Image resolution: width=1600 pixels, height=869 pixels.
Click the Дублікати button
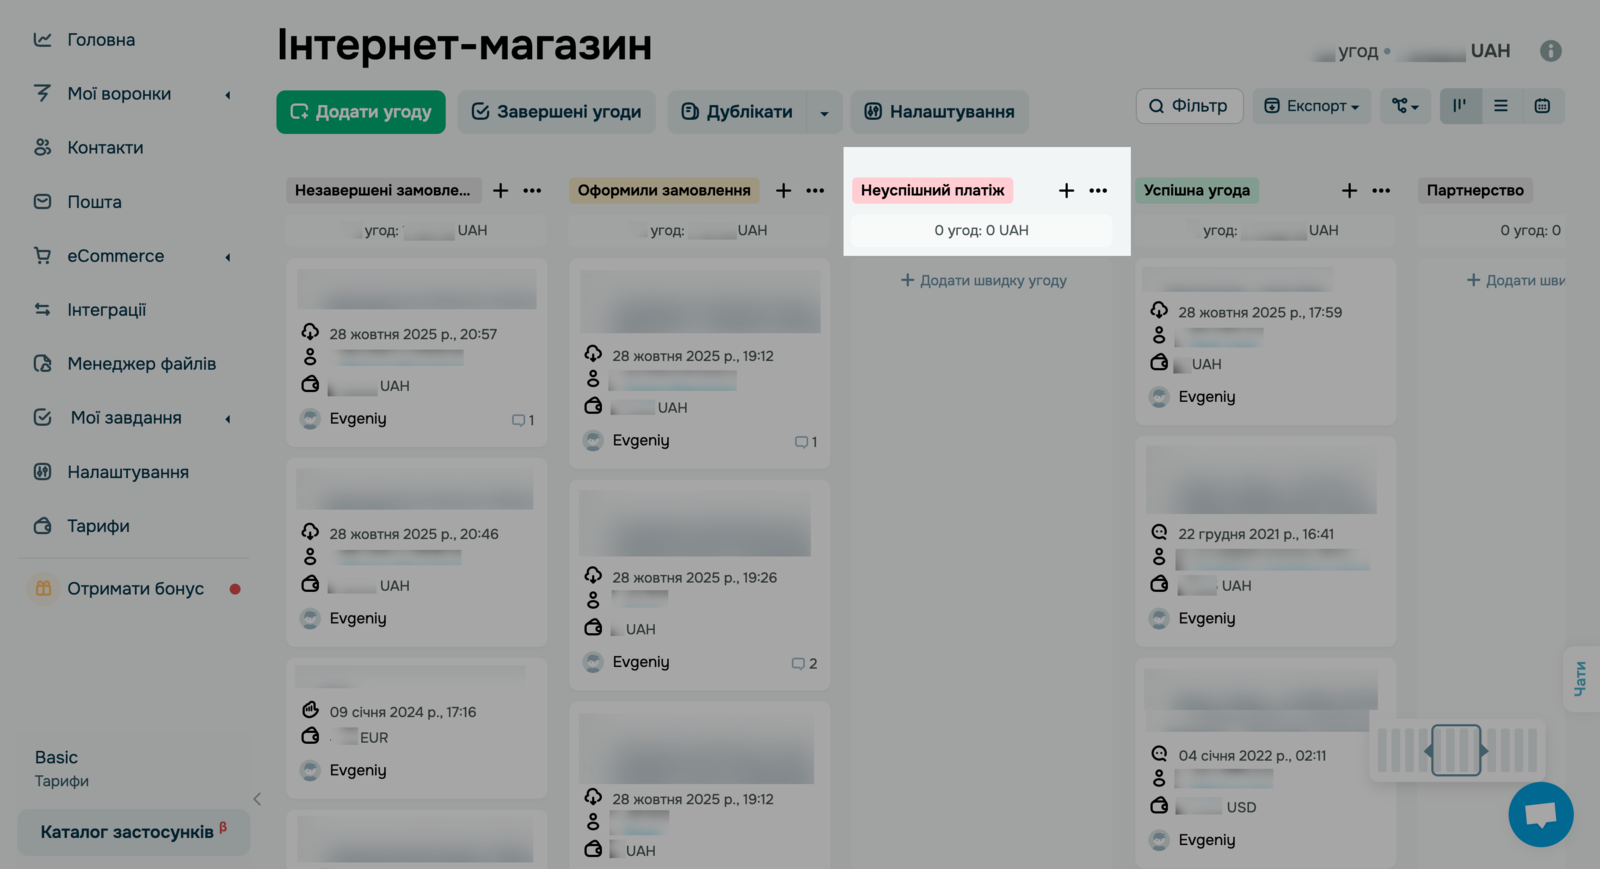pyautogui.click(x=737, y=112)
